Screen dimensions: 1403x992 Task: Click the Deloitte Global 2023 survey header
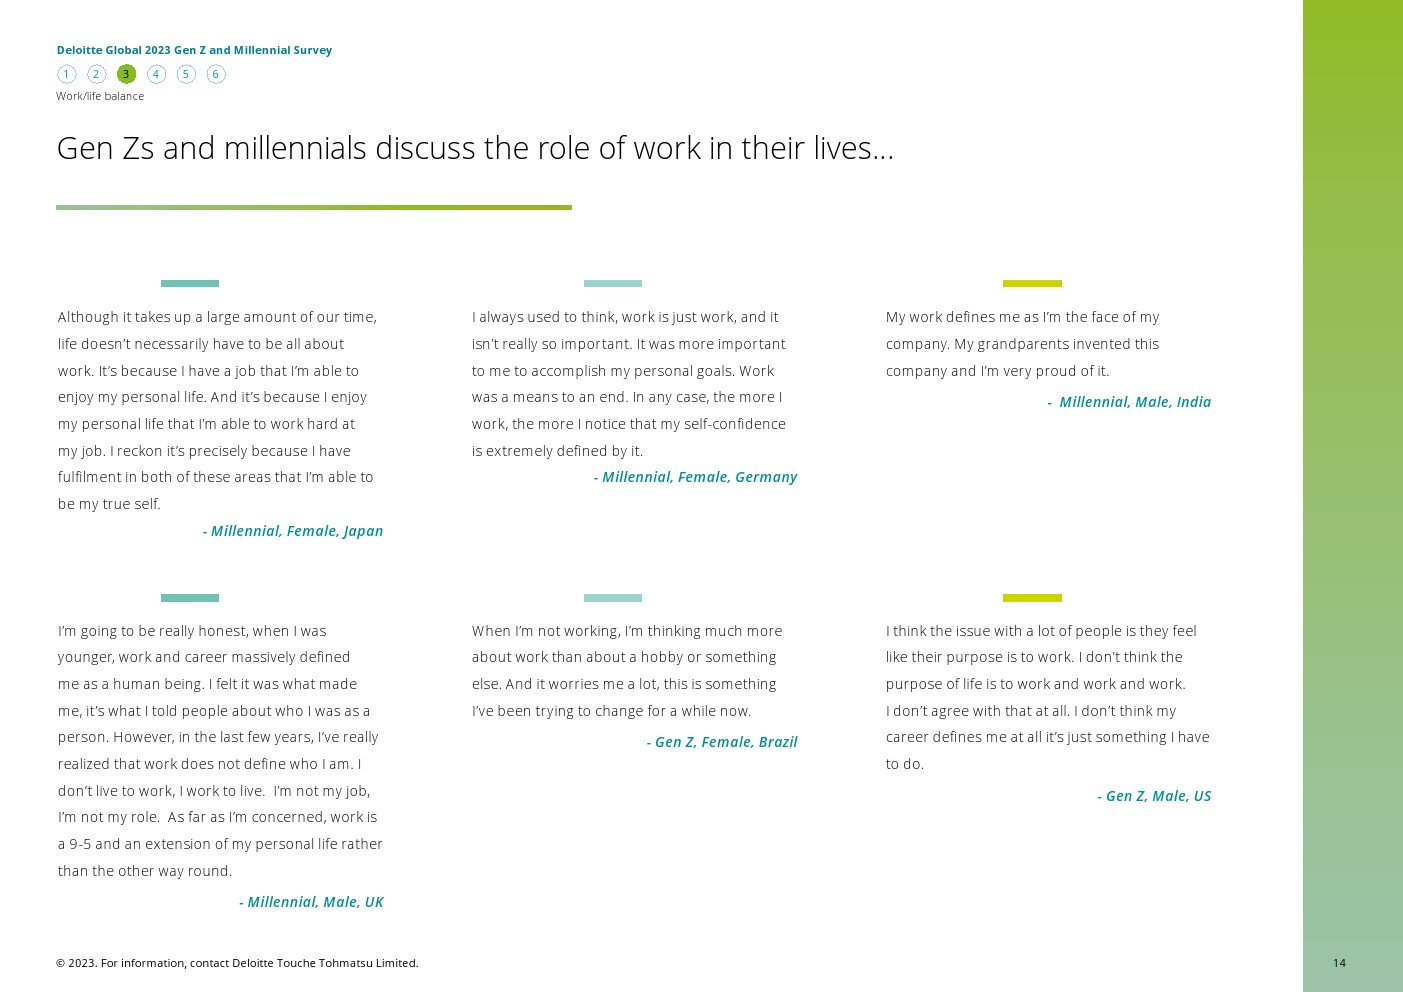pos(194,50)
